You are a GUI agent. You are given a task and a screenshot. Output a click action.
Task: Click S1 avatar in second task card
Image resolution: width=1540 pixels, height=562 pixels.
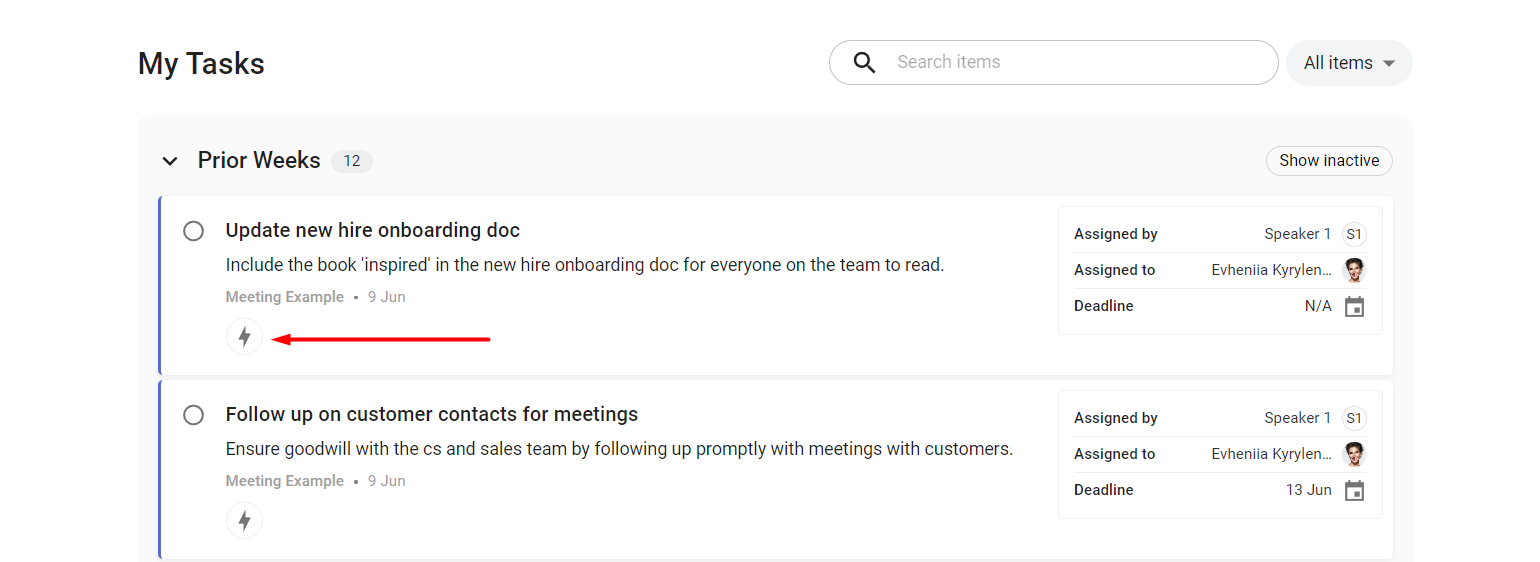[x=1354, y=418]
